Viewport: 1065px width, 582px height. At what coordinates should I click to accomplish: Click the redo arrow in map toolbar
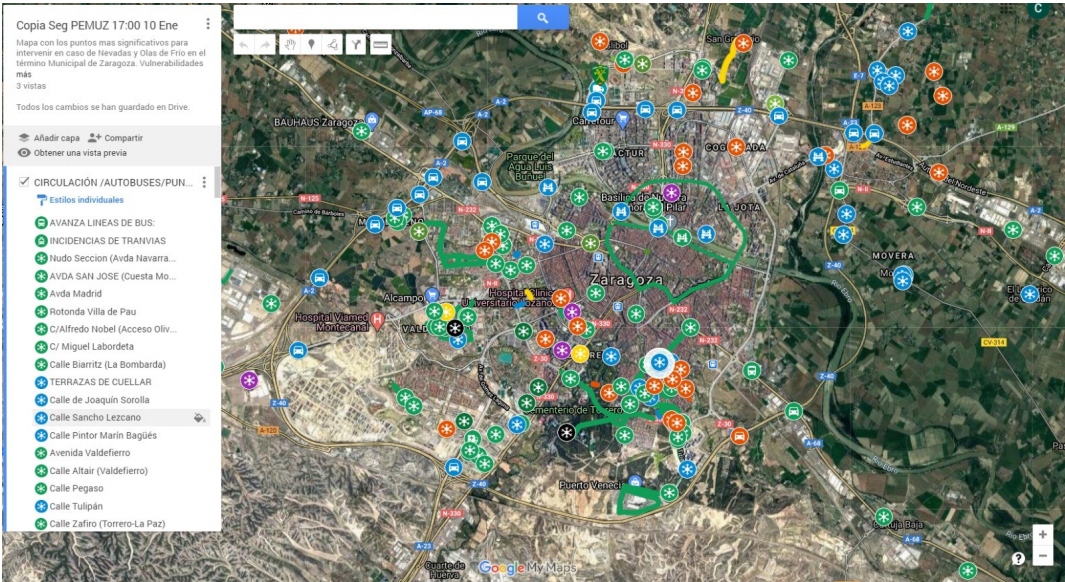pos(267,45)
